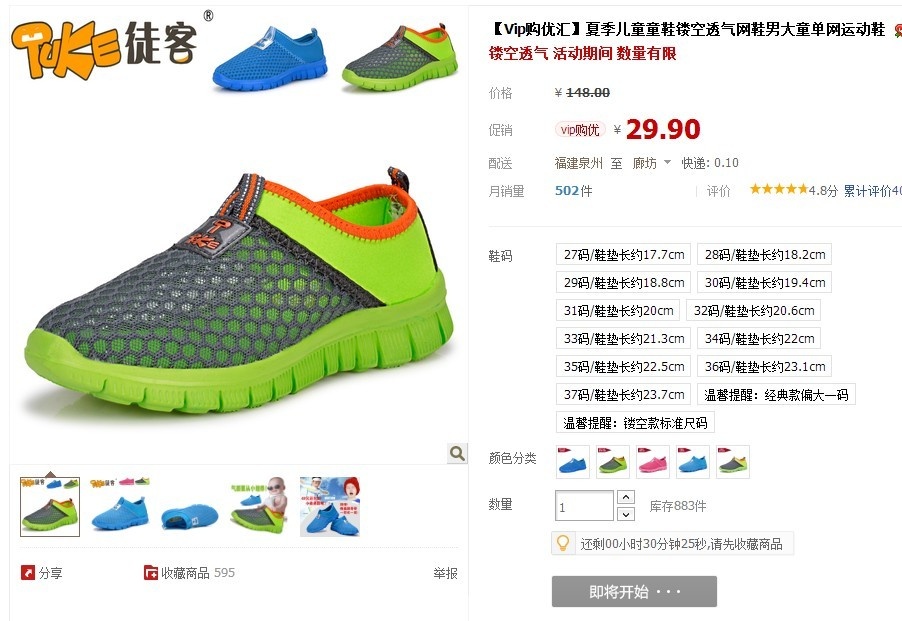The width and height of the screenshot is (902, 621).
Task: Click the 收藏商品 favorite icon
Action: tap(151, 573)
